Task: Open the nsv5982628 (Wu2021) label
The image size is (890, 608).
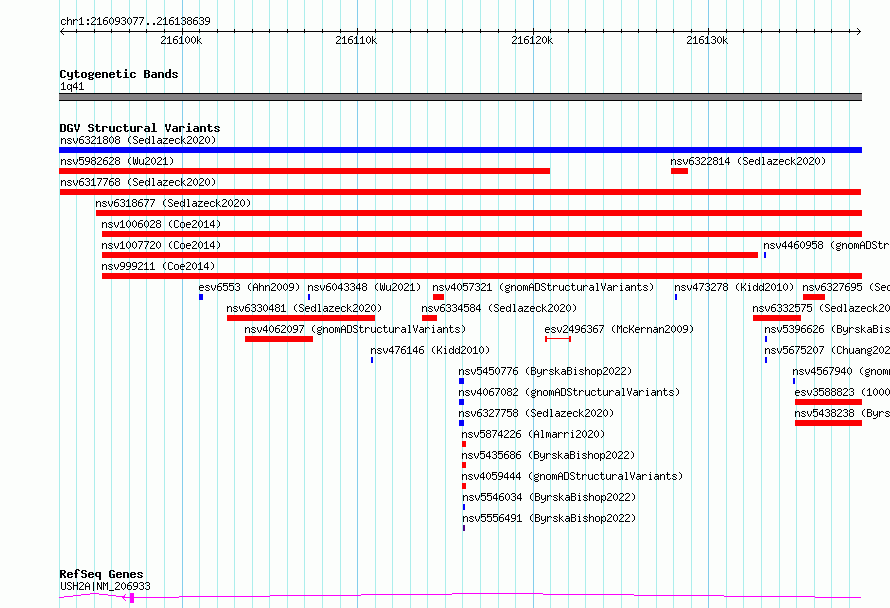Action: (x=117, y=161)
